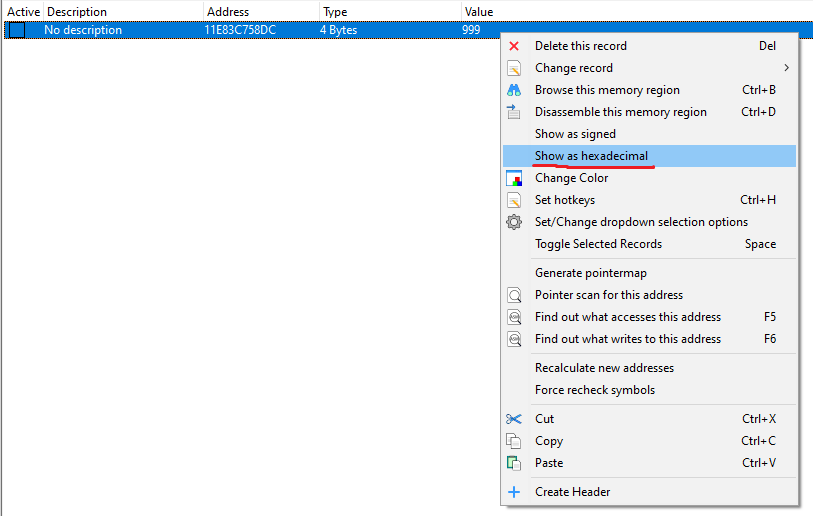This screenshot has width=813, height=516.
Task: Click the value 999 in the record
Action: click(x=471, y=30)
